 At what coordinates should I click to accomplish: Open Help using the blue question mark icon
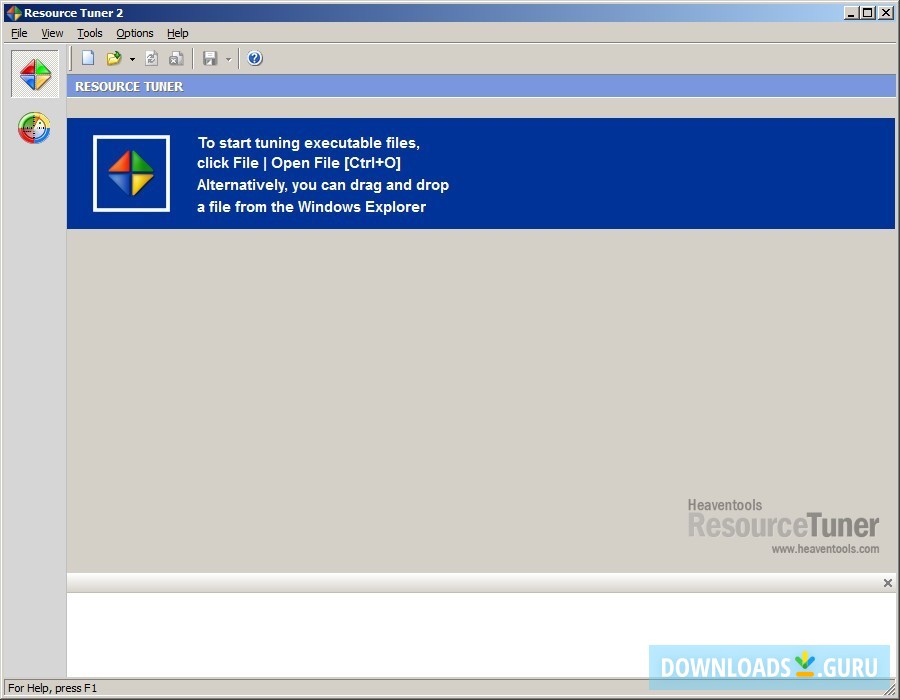254,58
